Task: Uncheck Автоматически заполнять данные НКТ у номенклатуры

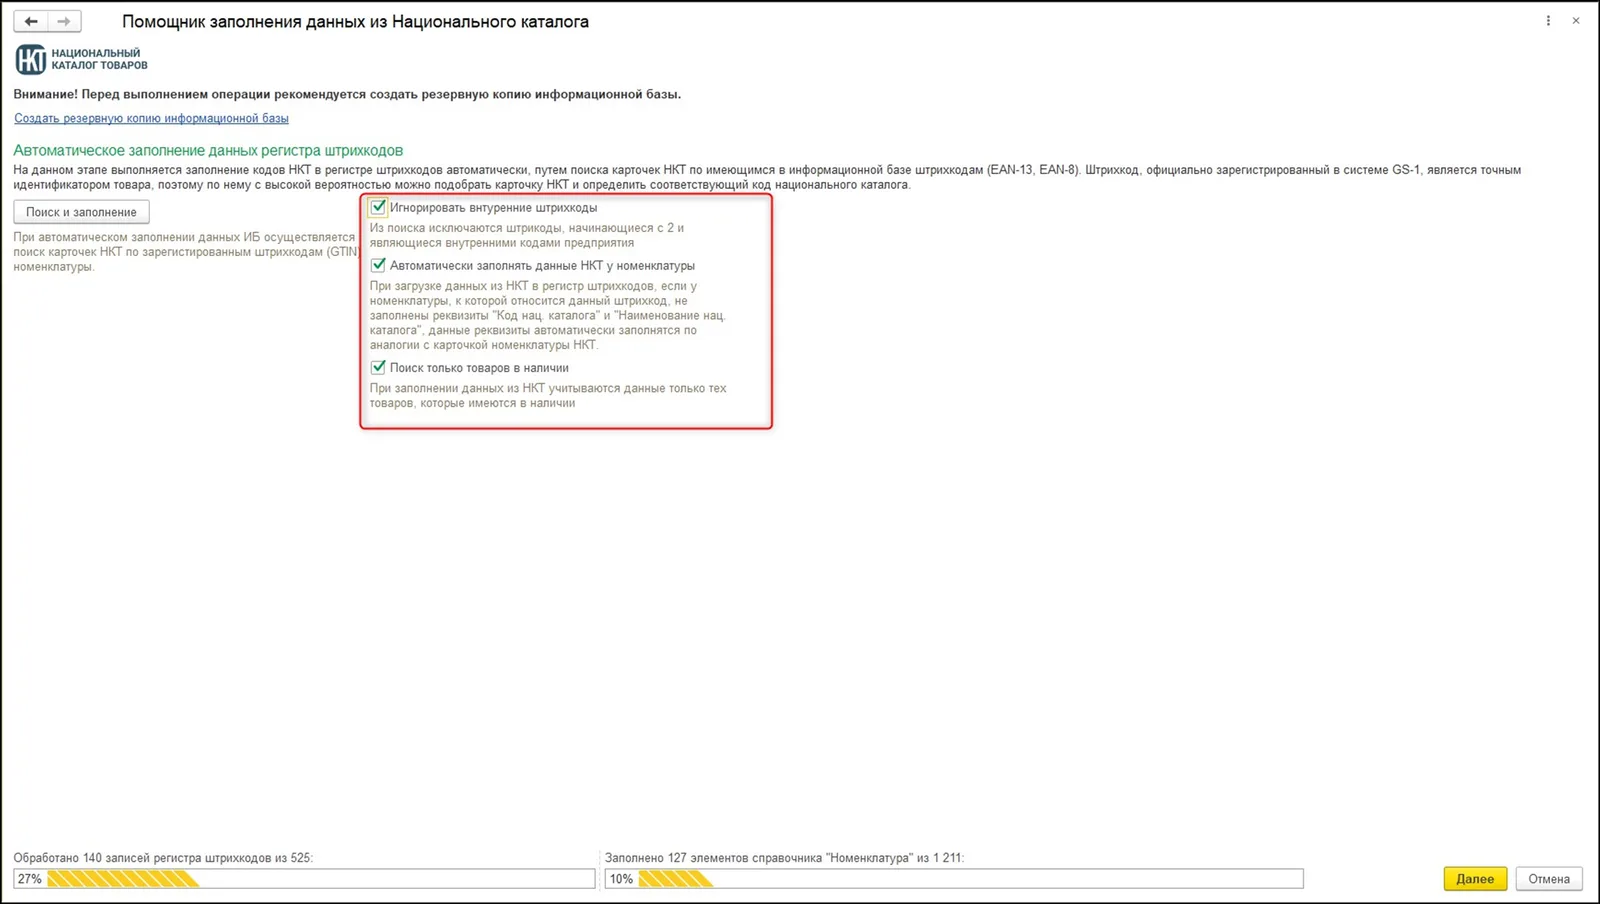Action: [378, 265]
